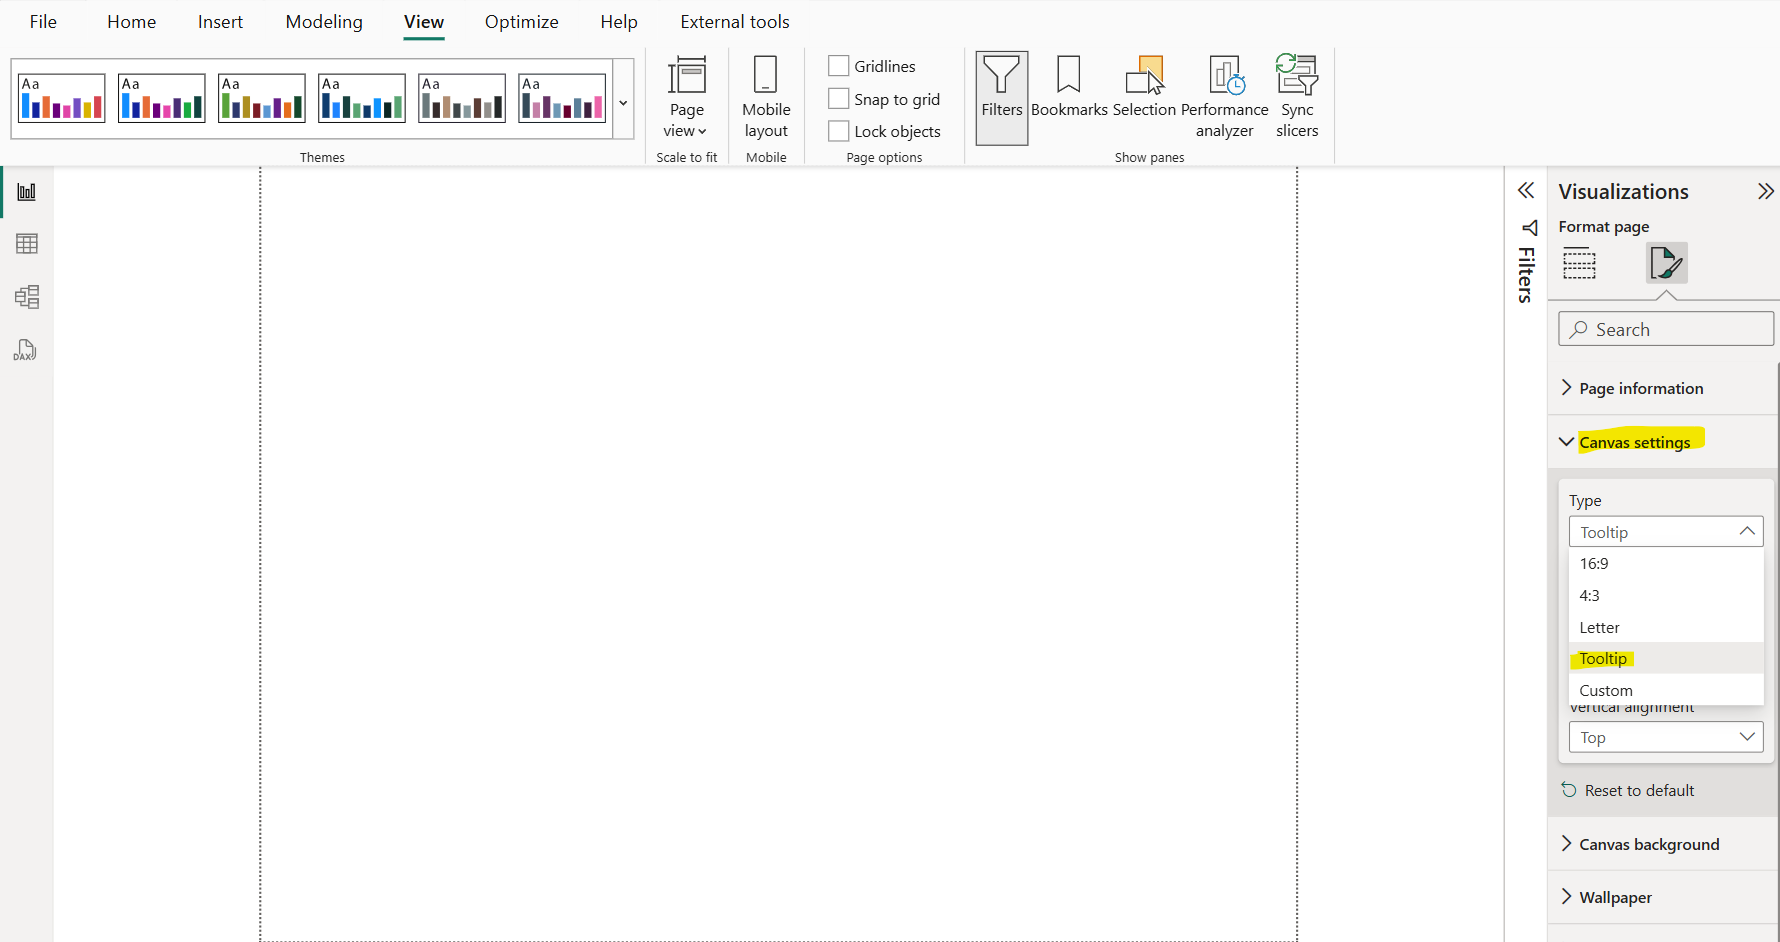Open the Filters pane button

click(1001, 98)
